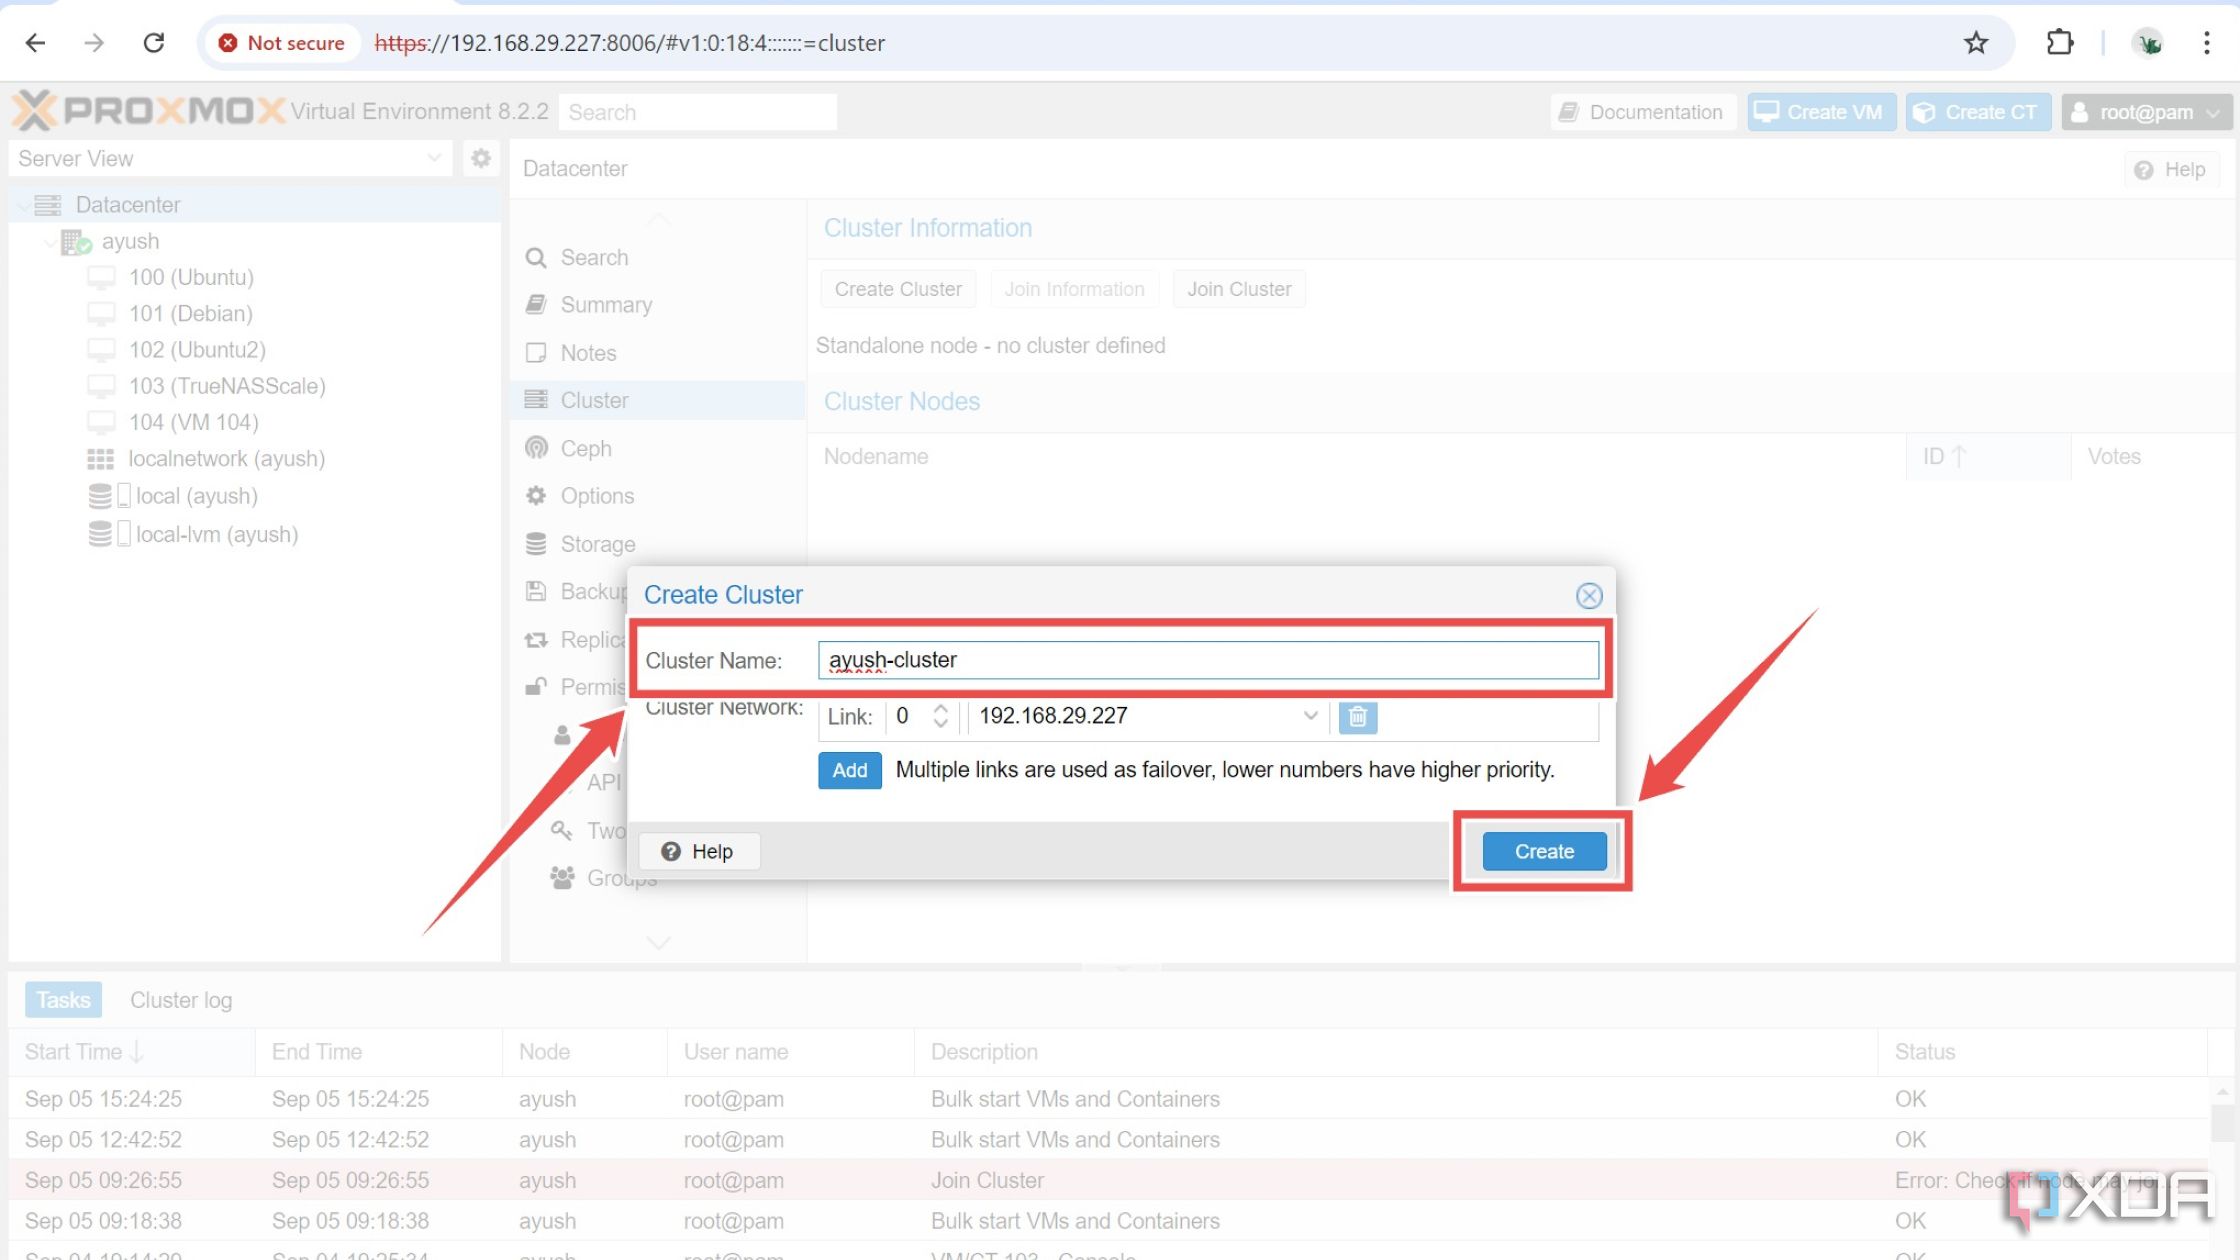Select VM 104 (VM 104)
Image resolution: width=2240 pixels, height=1260 pixels.
click(x=193, y=422)
